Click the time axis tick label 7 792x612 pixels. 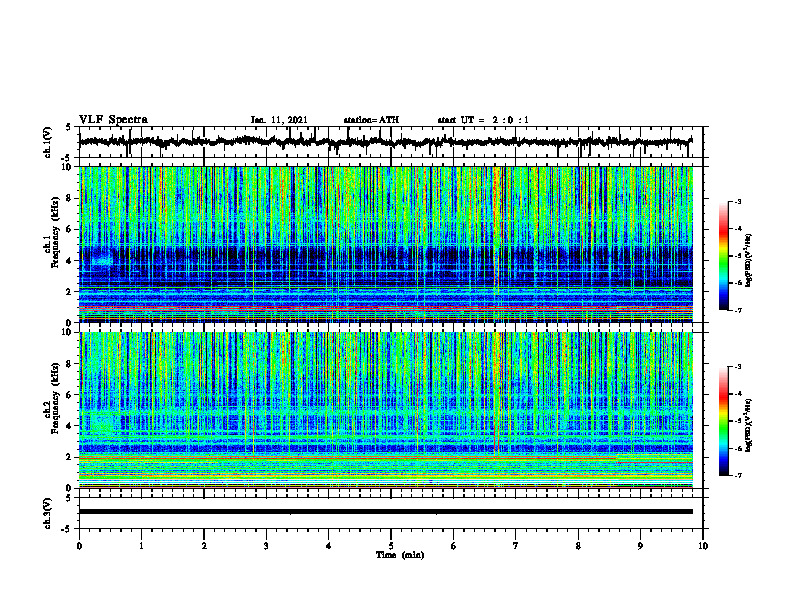(516, 546)
